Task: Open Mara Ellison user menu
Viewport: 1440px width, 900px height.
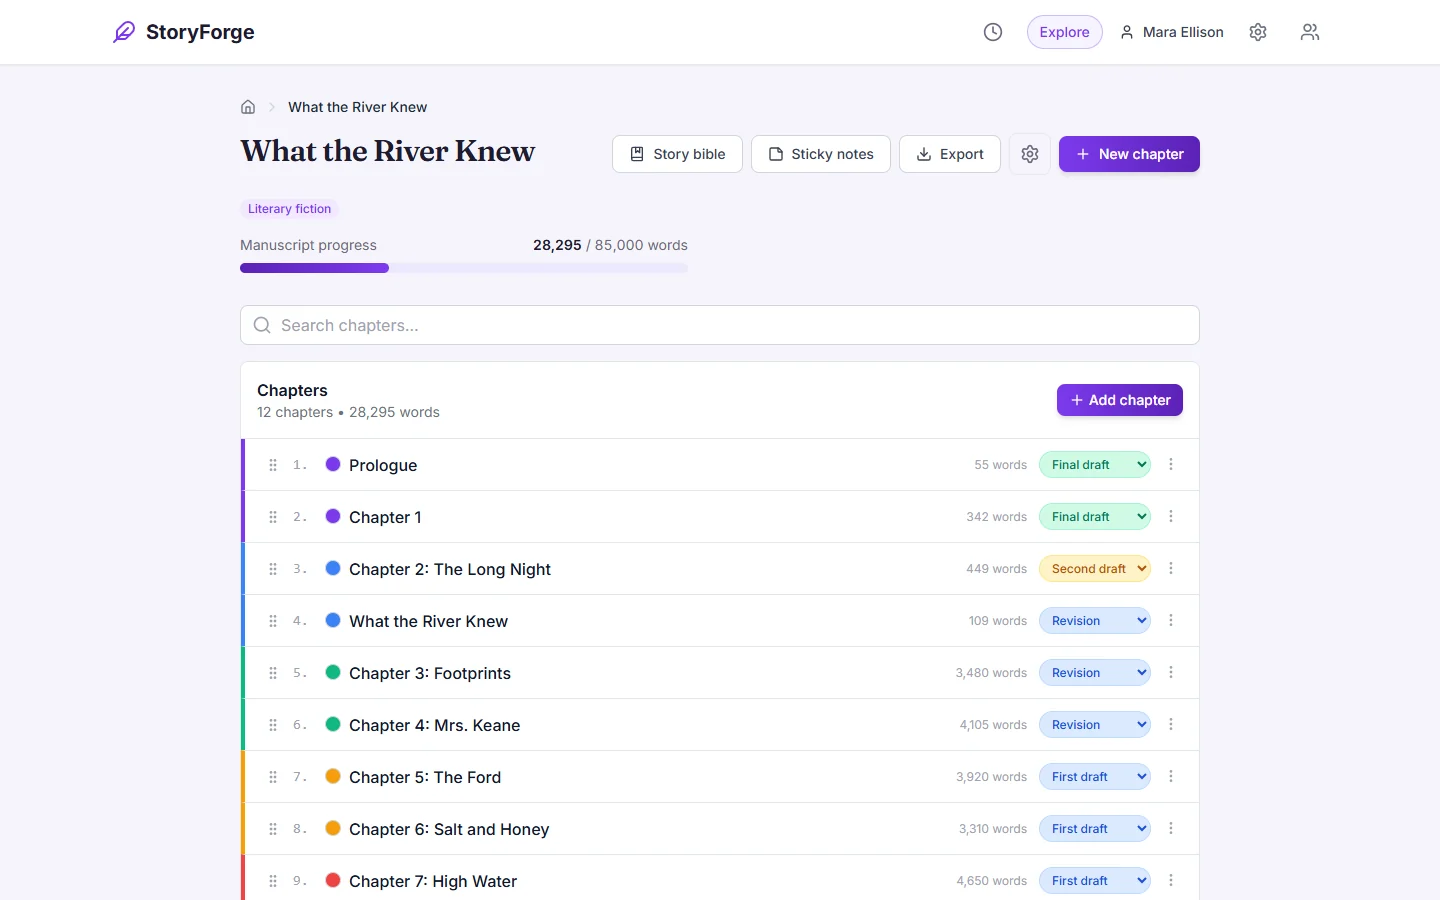Action: pos(1171,32)
